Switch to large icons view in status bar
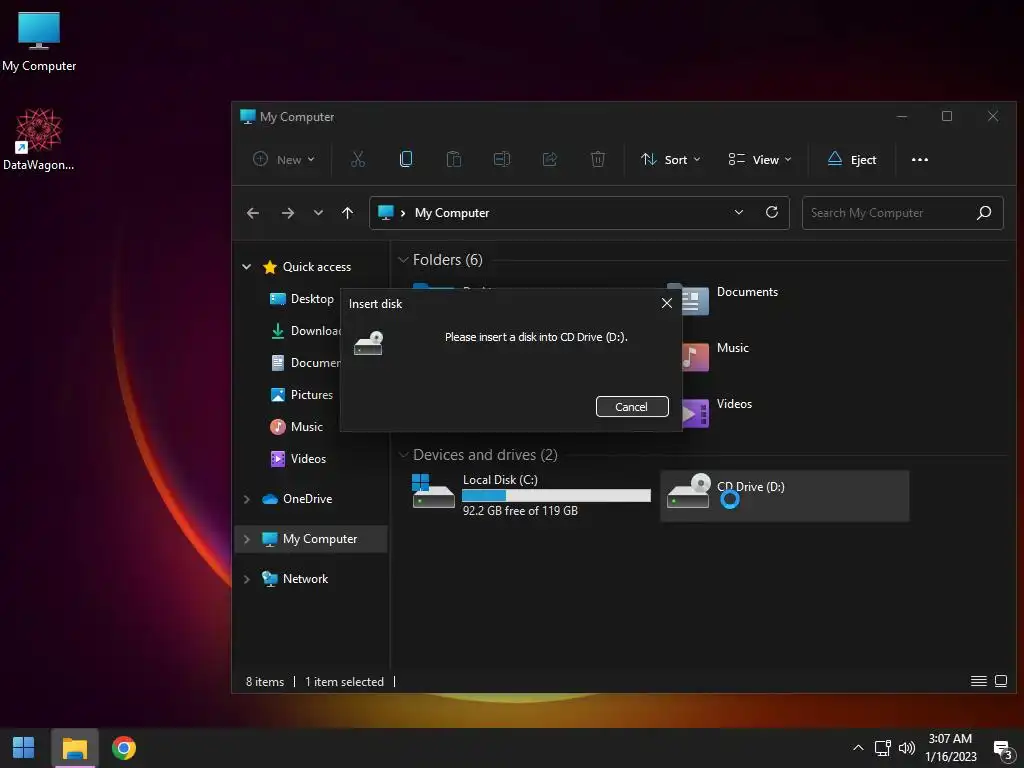 tap(1000, 681)
